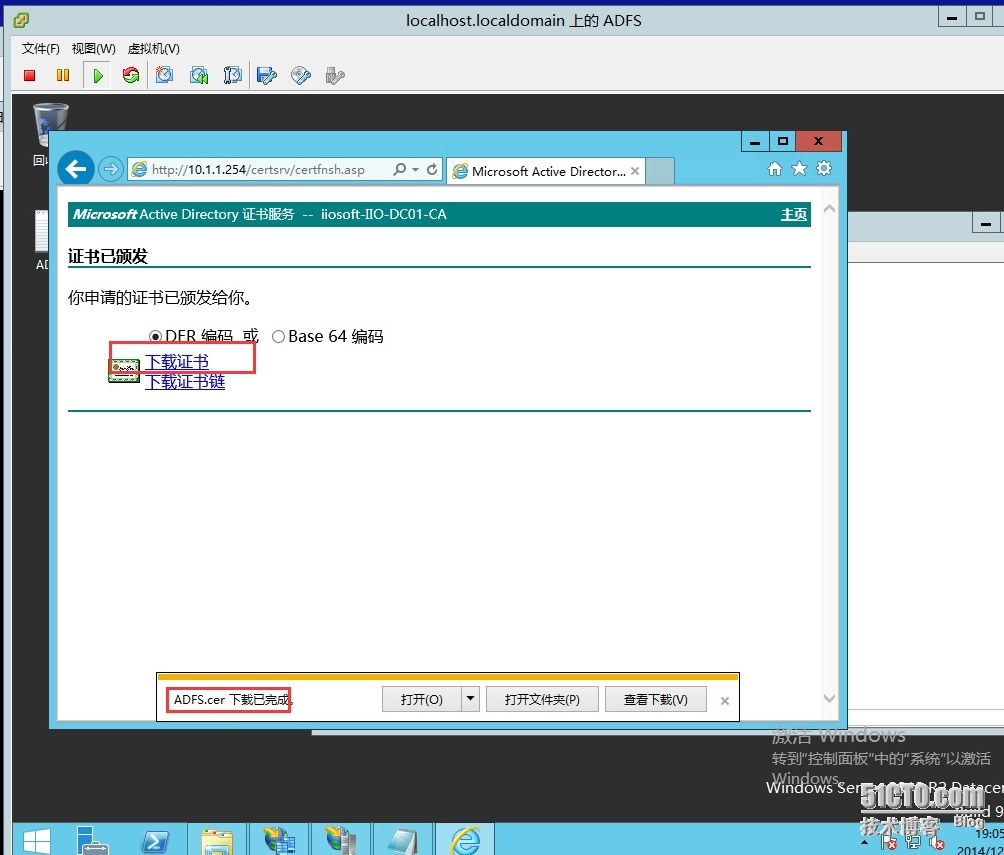Open the Snapshot Manager toolbar icon

(x=232, y=76)
